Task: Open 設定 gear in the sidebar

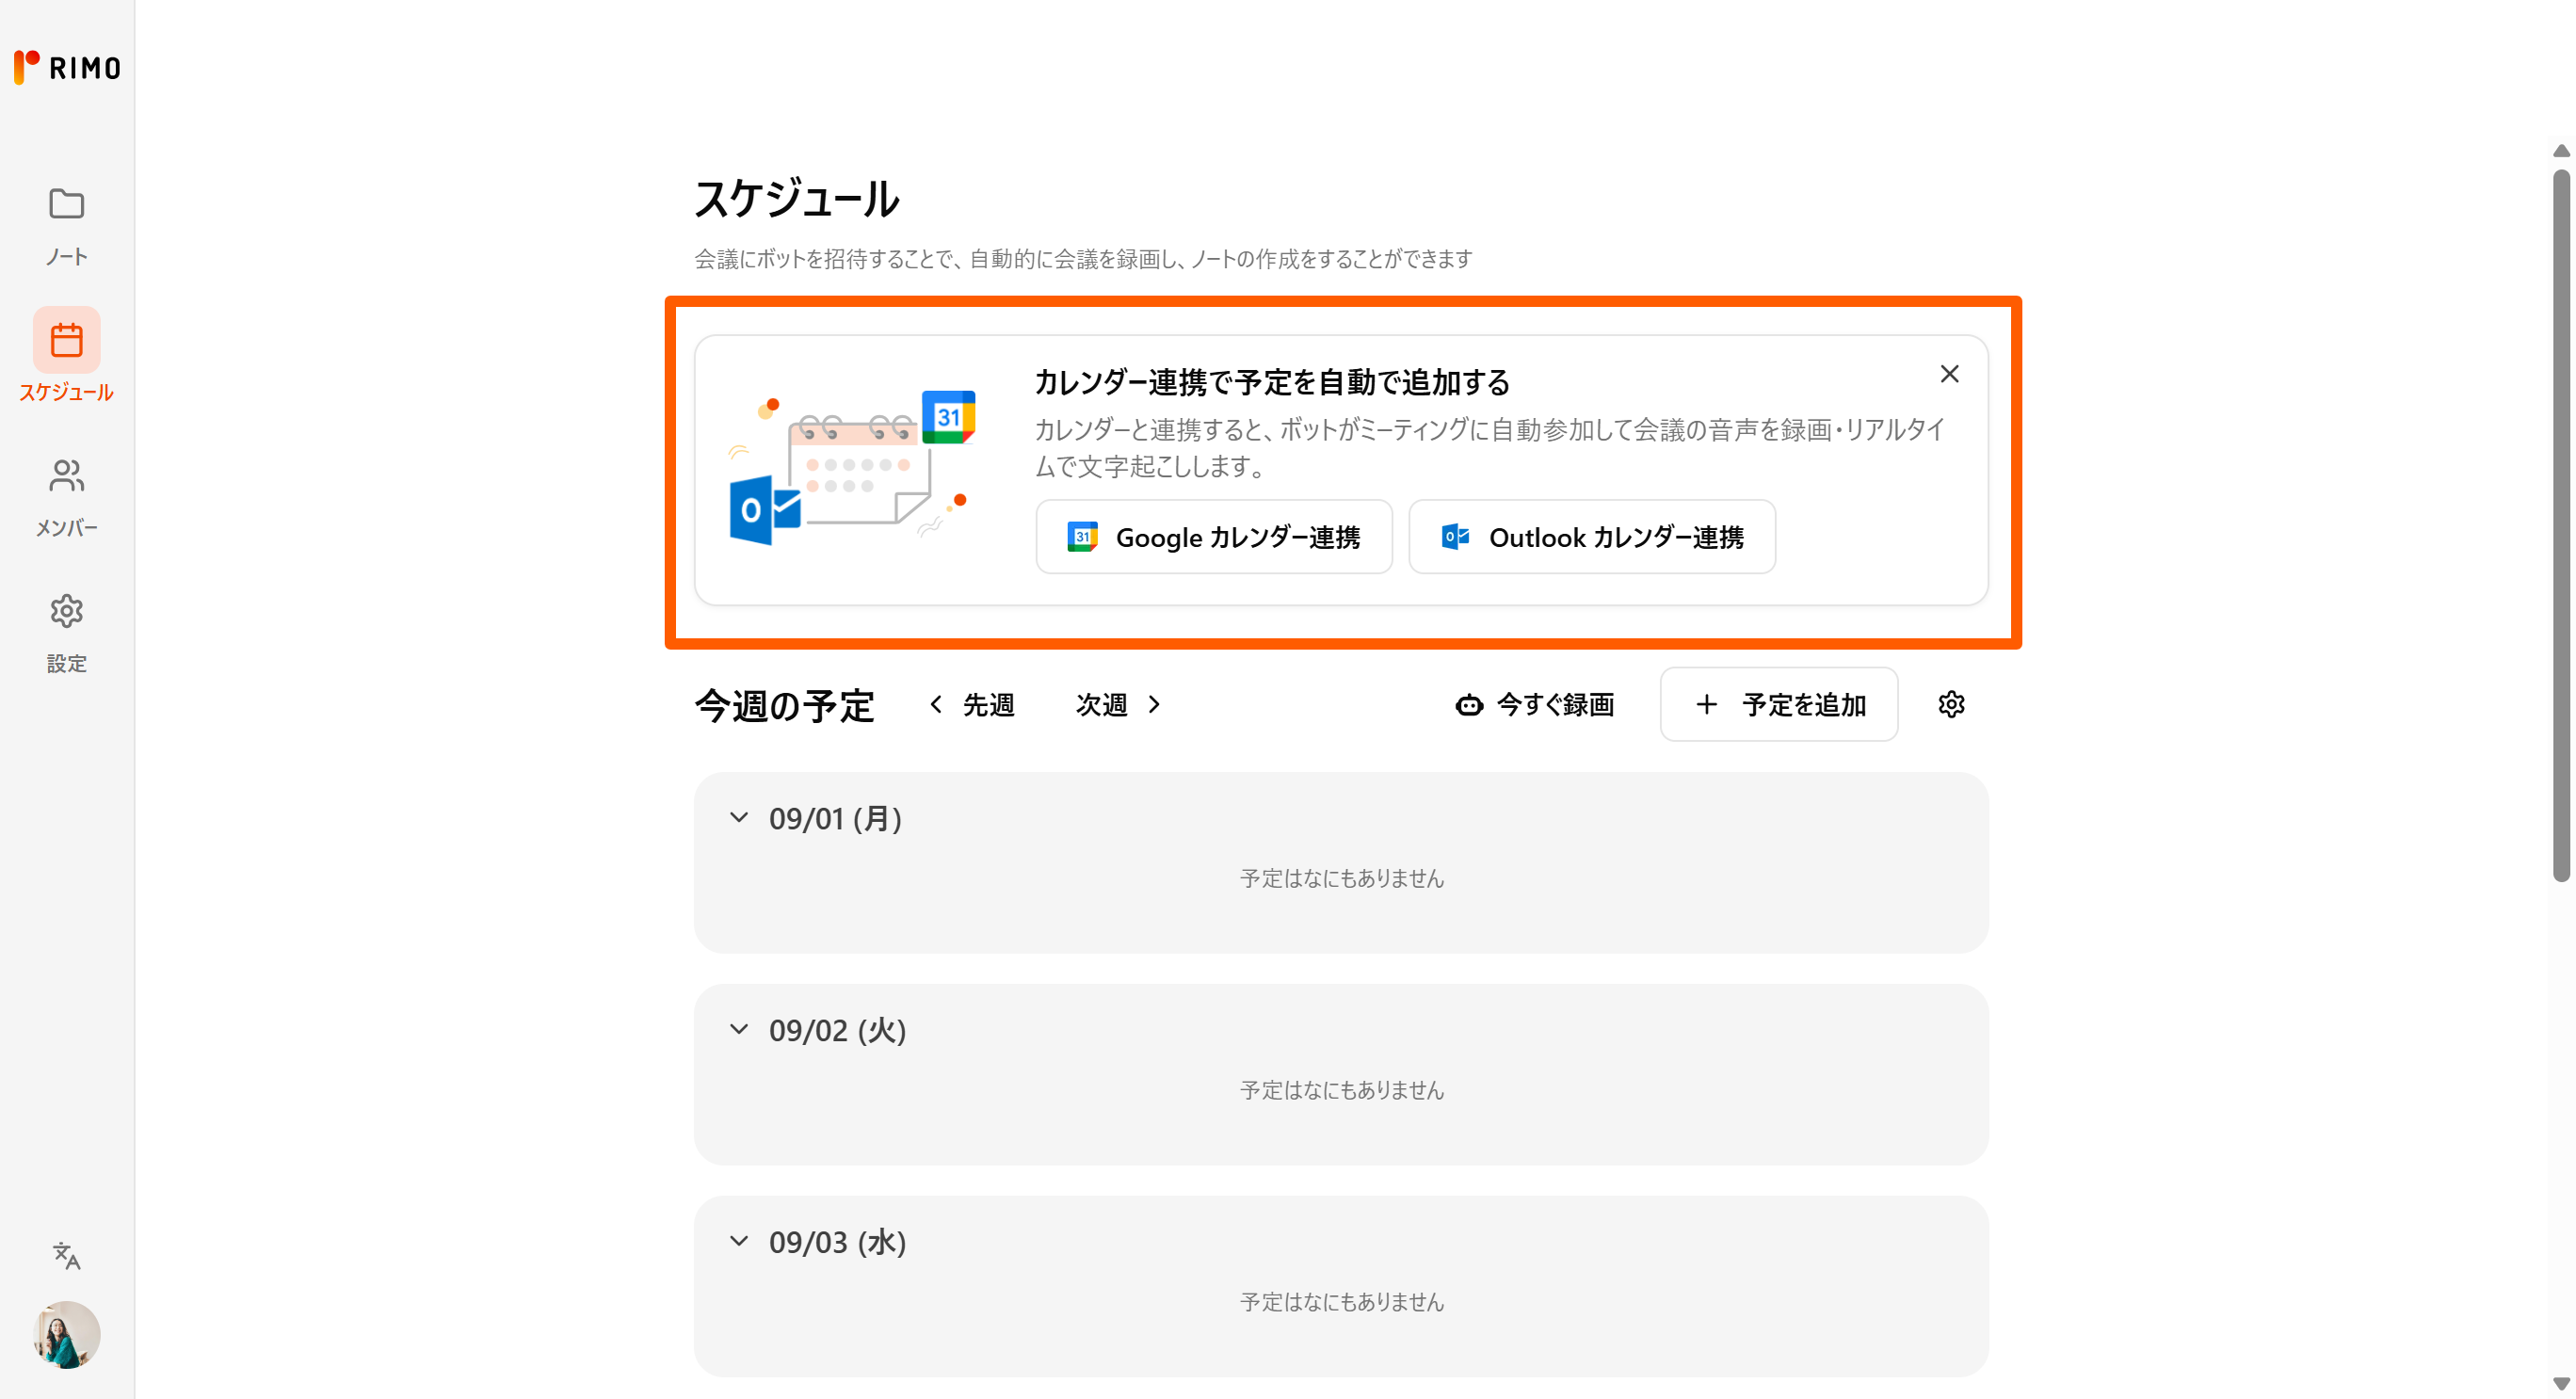Action: (66, 611)
